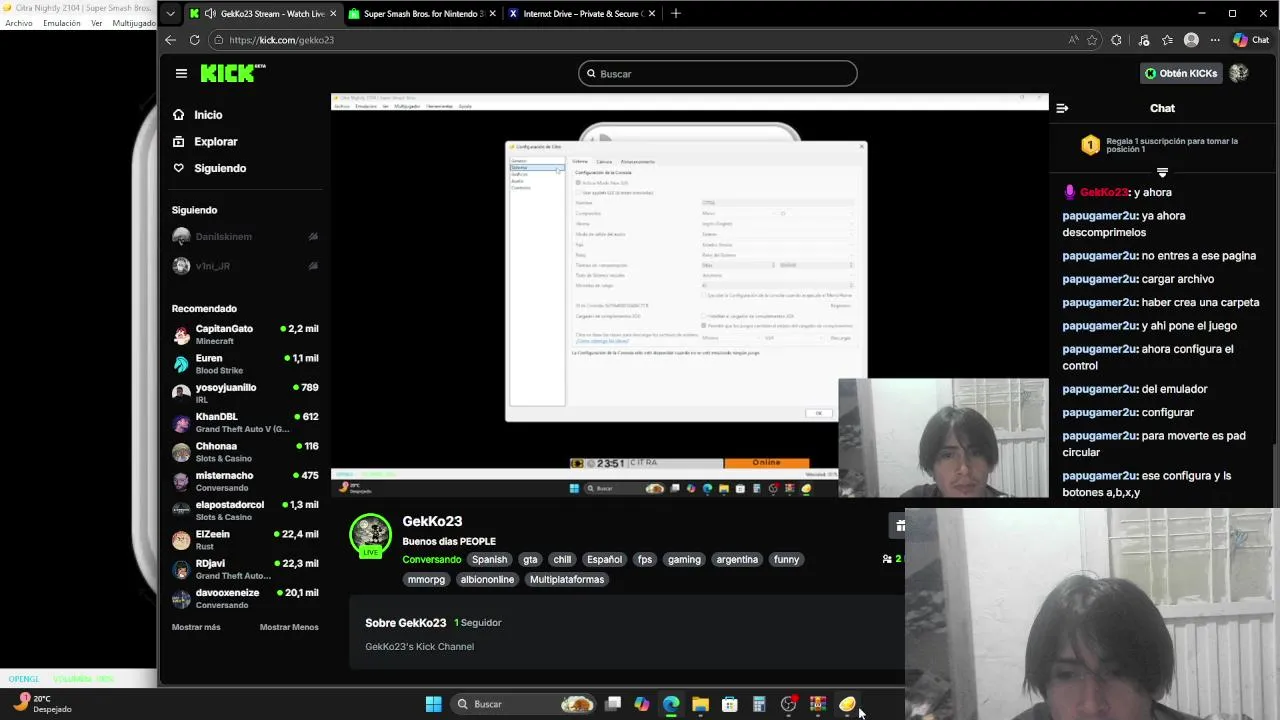This screenshot has width=1280, height=720.
Task: Open the Archivo menu in Citra window
Action: click(19, 23)
